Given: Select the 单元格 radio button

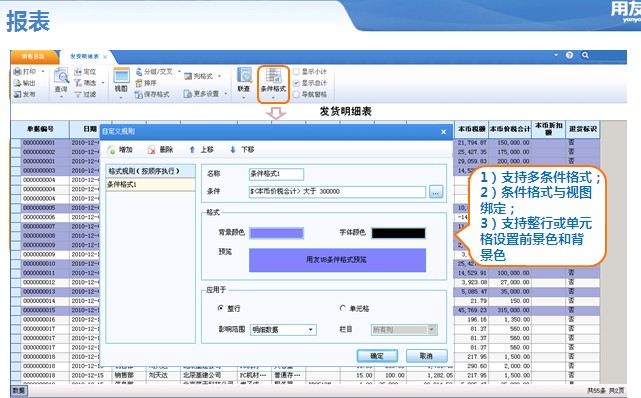Looking at the screenshot, I should (343, 308).
